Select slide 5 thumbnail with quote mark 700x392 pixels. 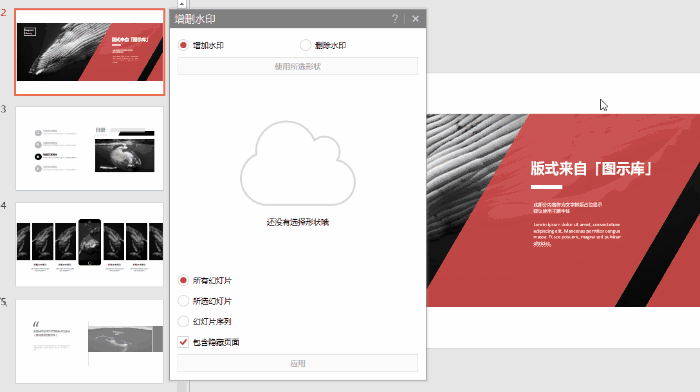click(90, 341)
